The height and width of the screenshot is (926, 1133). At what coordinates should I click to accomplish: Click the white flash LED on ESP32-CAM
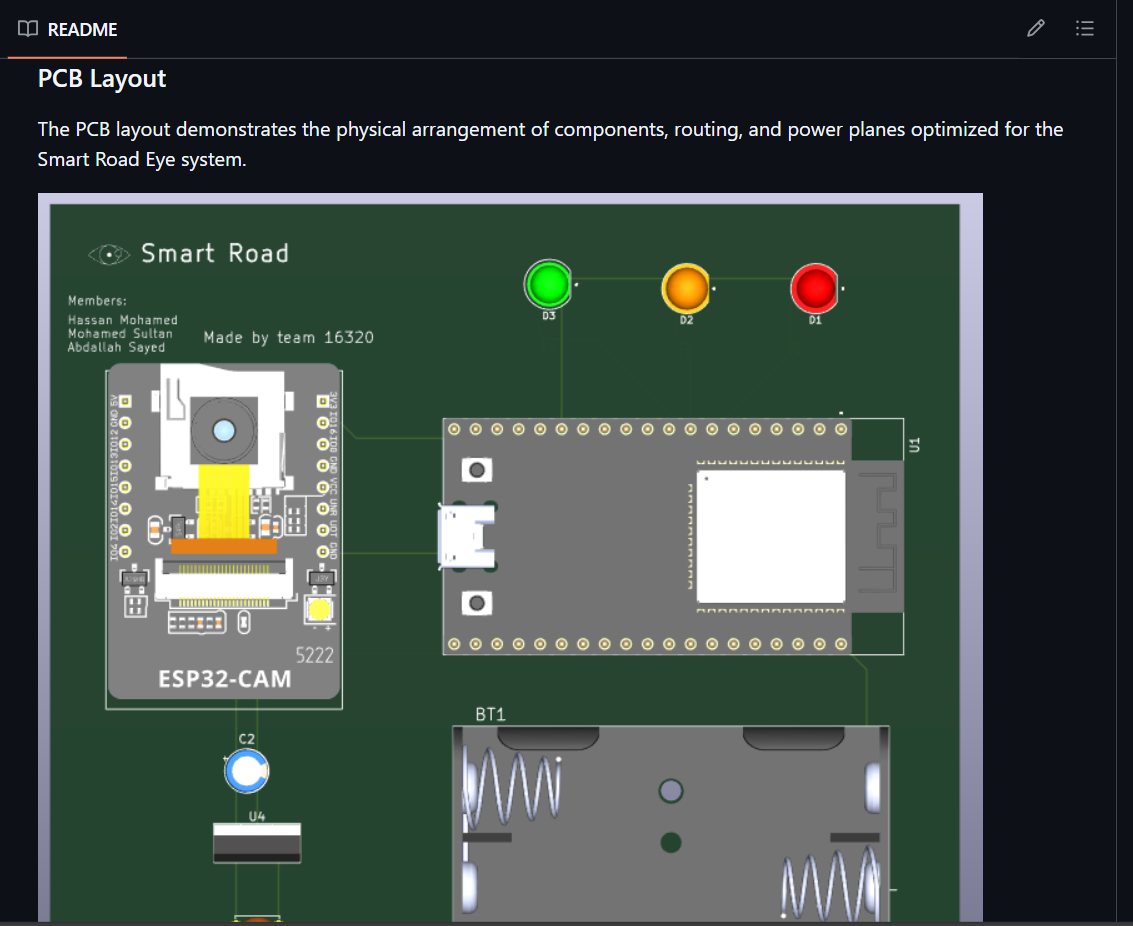pos(320,611)
